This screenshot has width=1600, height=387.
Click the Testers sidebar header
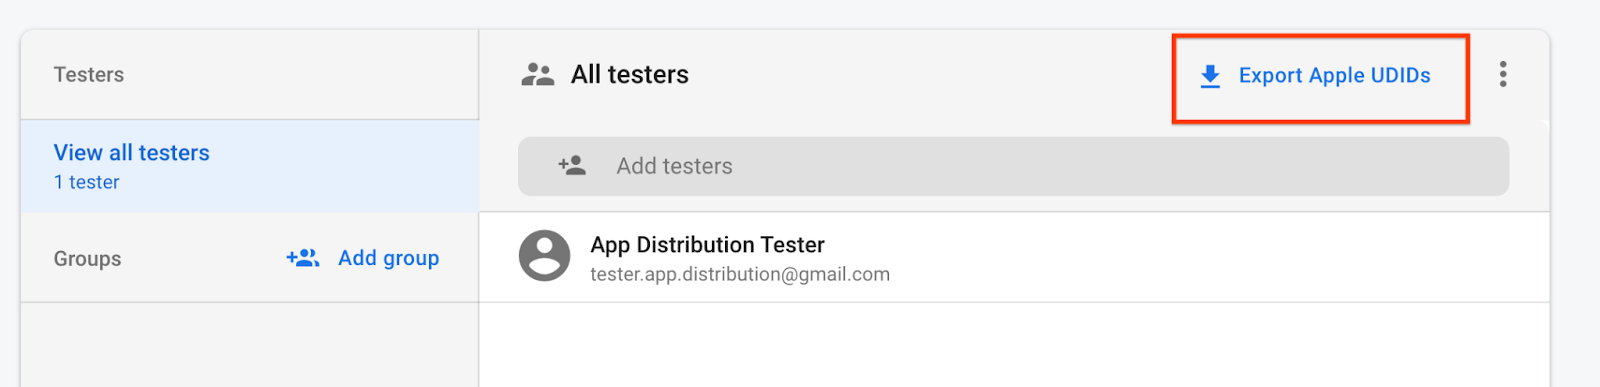(x=89, y=75)
